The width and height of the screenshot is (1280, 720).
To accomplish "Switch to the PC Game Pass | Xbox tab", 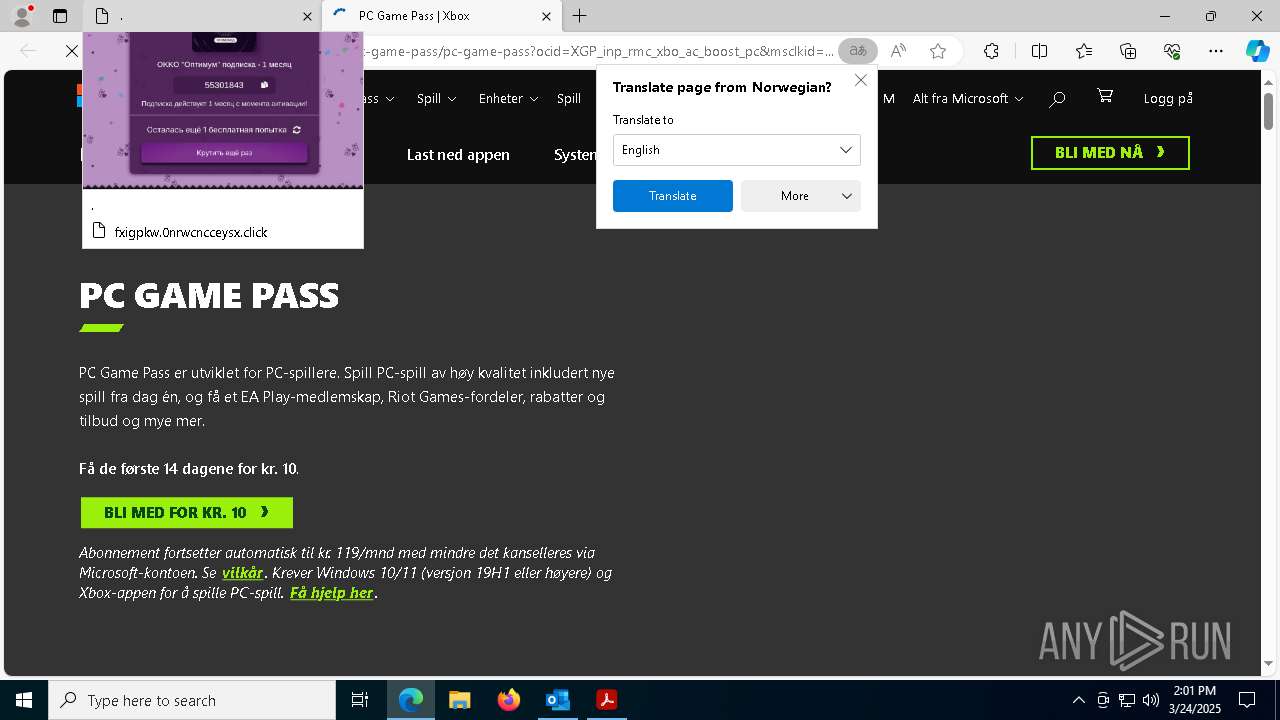I will pos(440,16).
